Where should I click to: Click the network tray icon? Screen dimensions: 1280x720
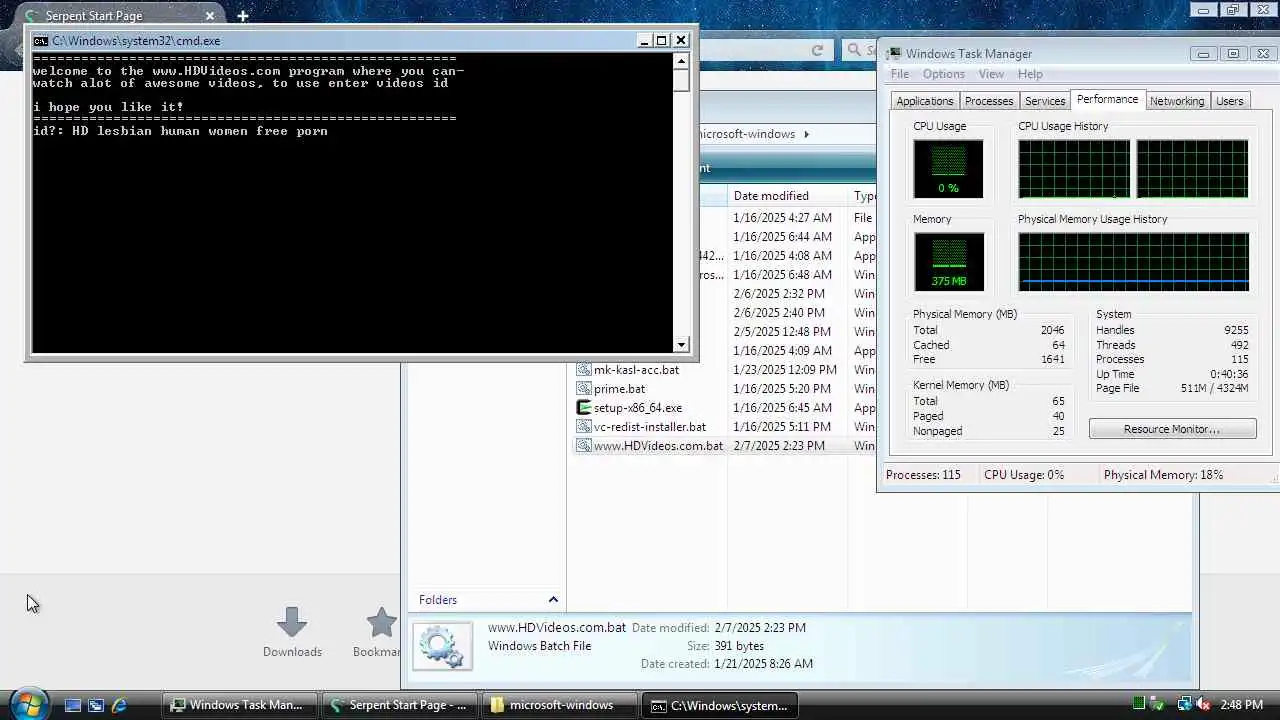(1184, 705)
